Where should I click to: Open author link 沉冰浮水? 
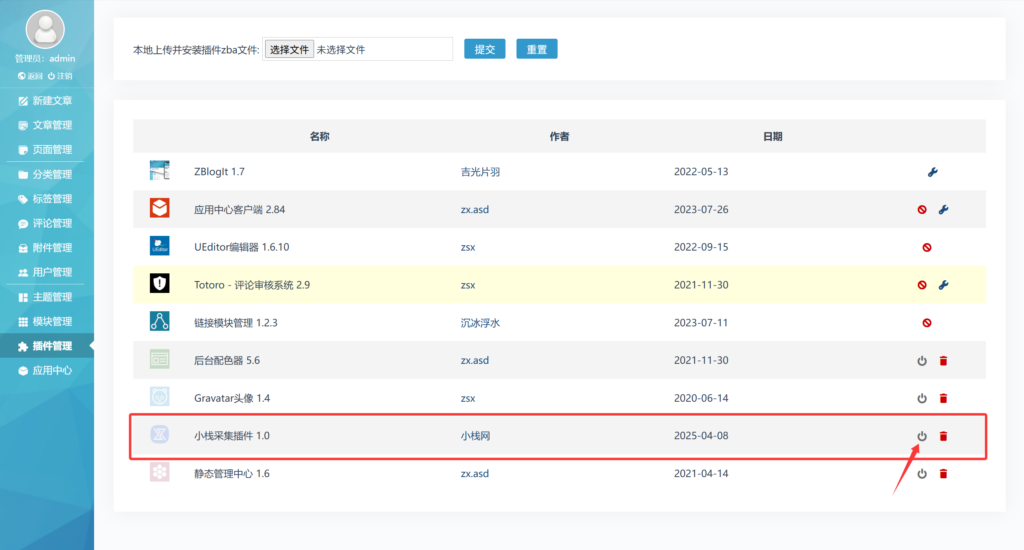click(480, 323)
